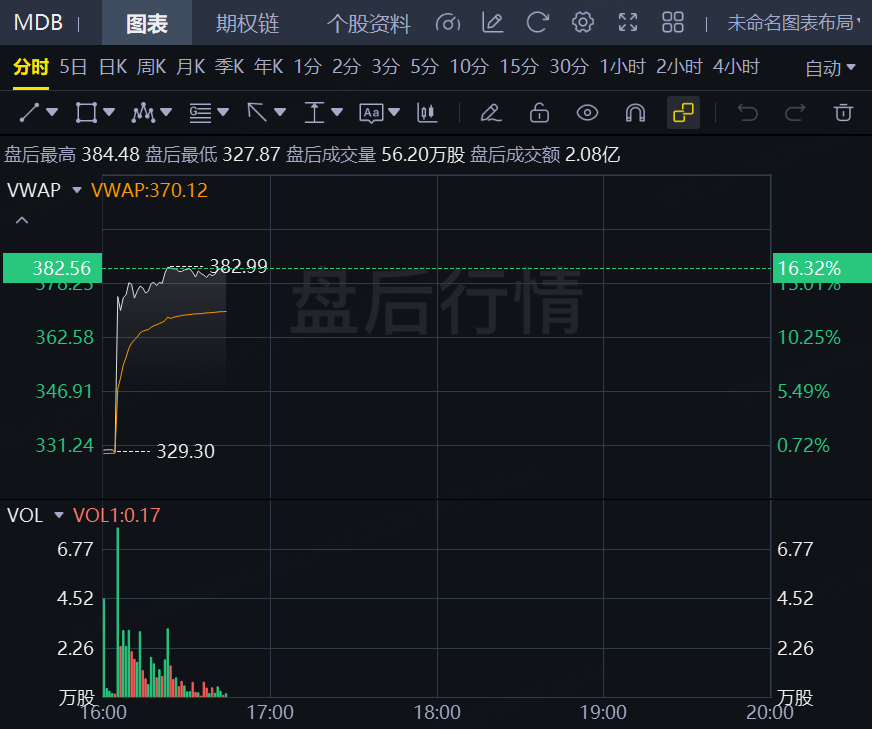Delete all drawings with trash icon
872x729 pixels.
coord(843,112)
